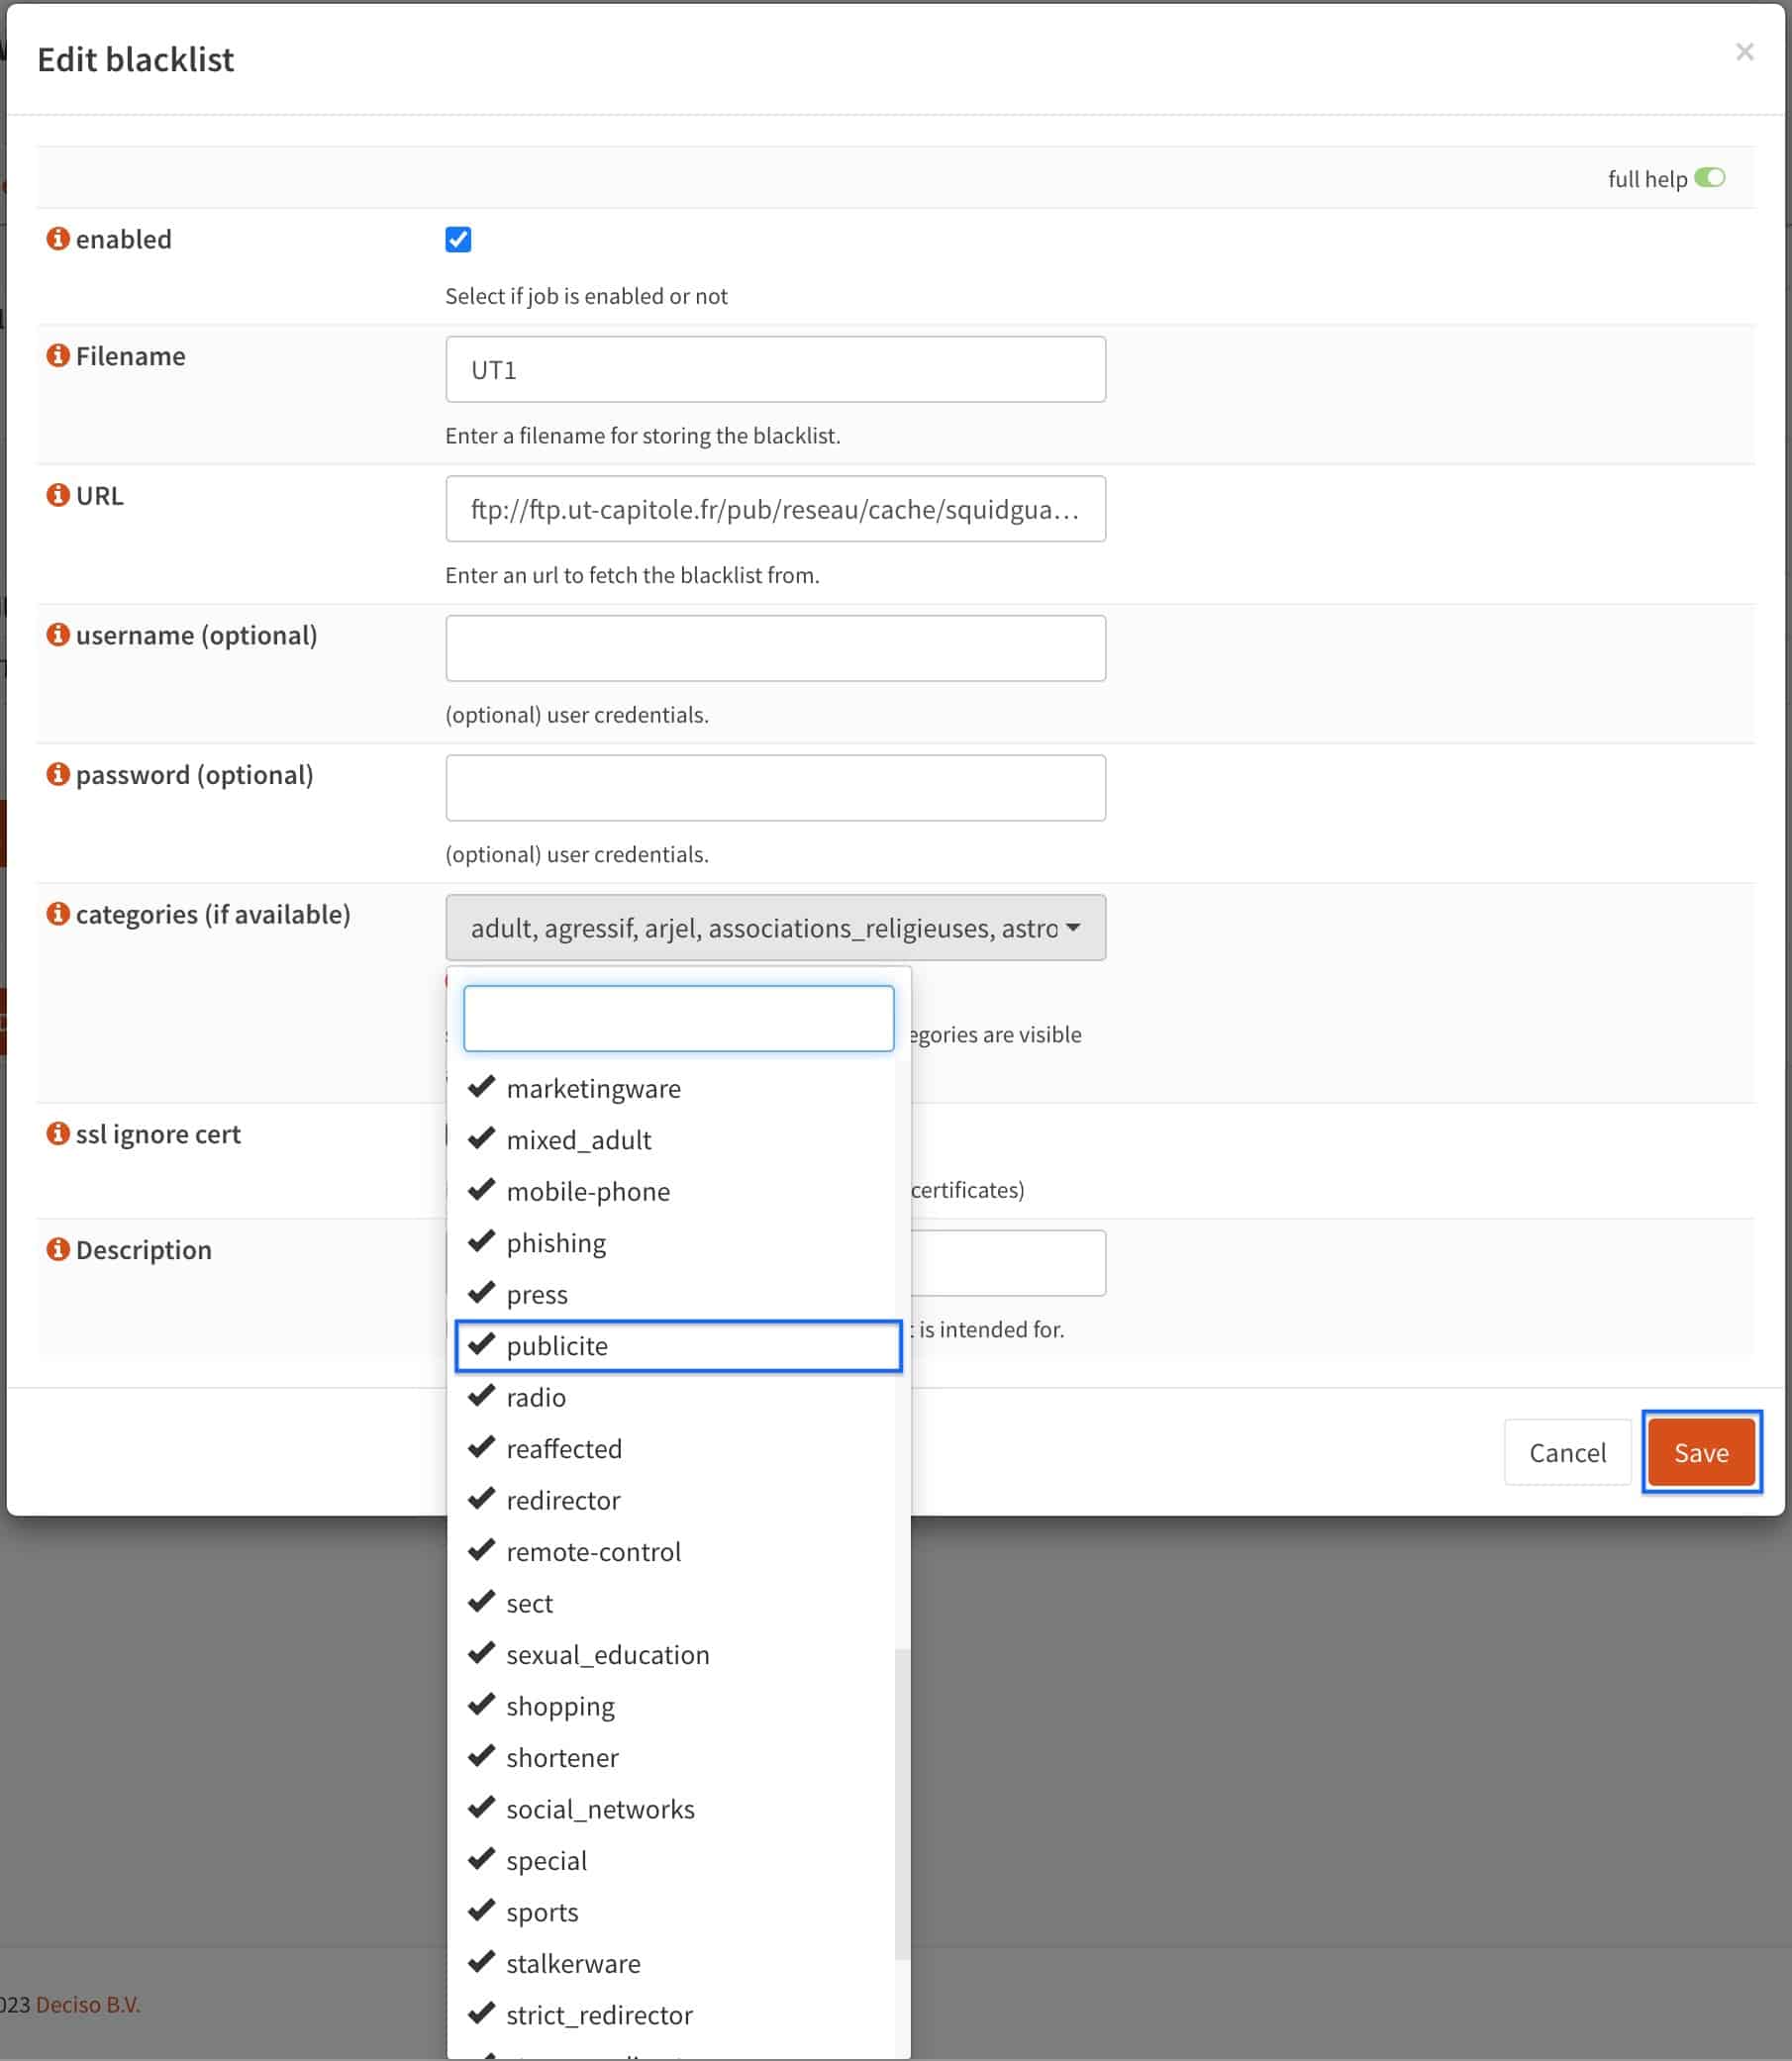Click the category search field
The width and height of the screenshot is (1792, 2061).
(x=677, y=1018)
